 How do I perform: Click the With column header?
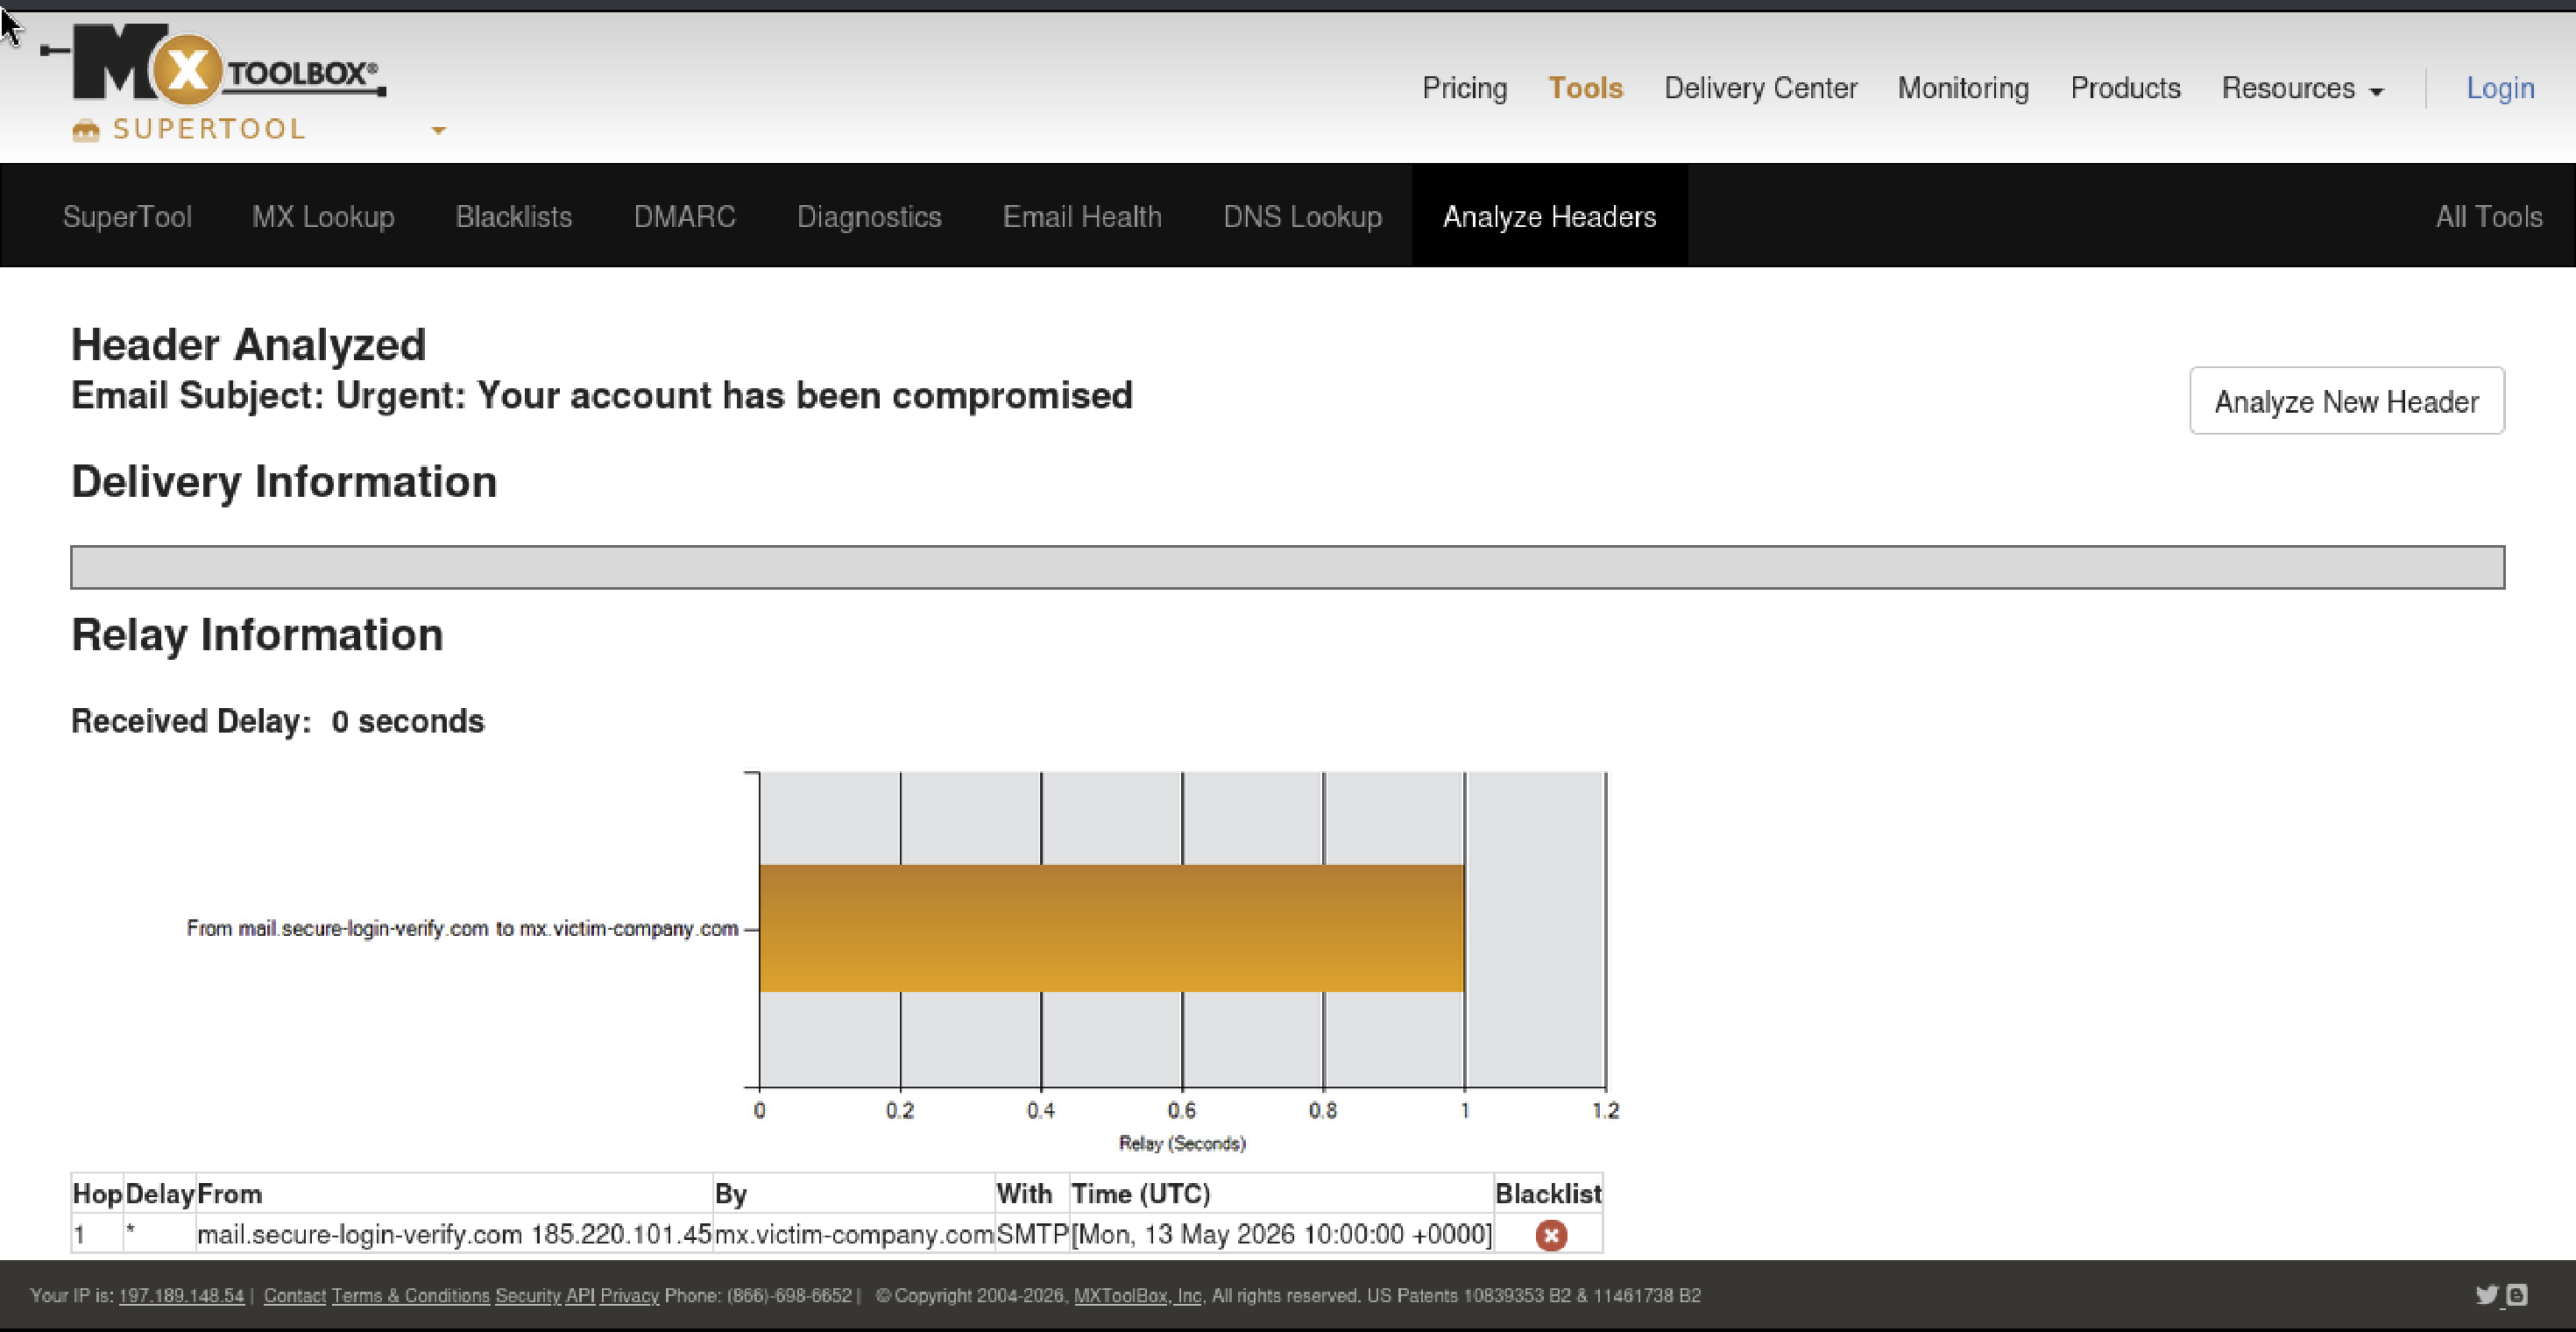[1032, 1194]
